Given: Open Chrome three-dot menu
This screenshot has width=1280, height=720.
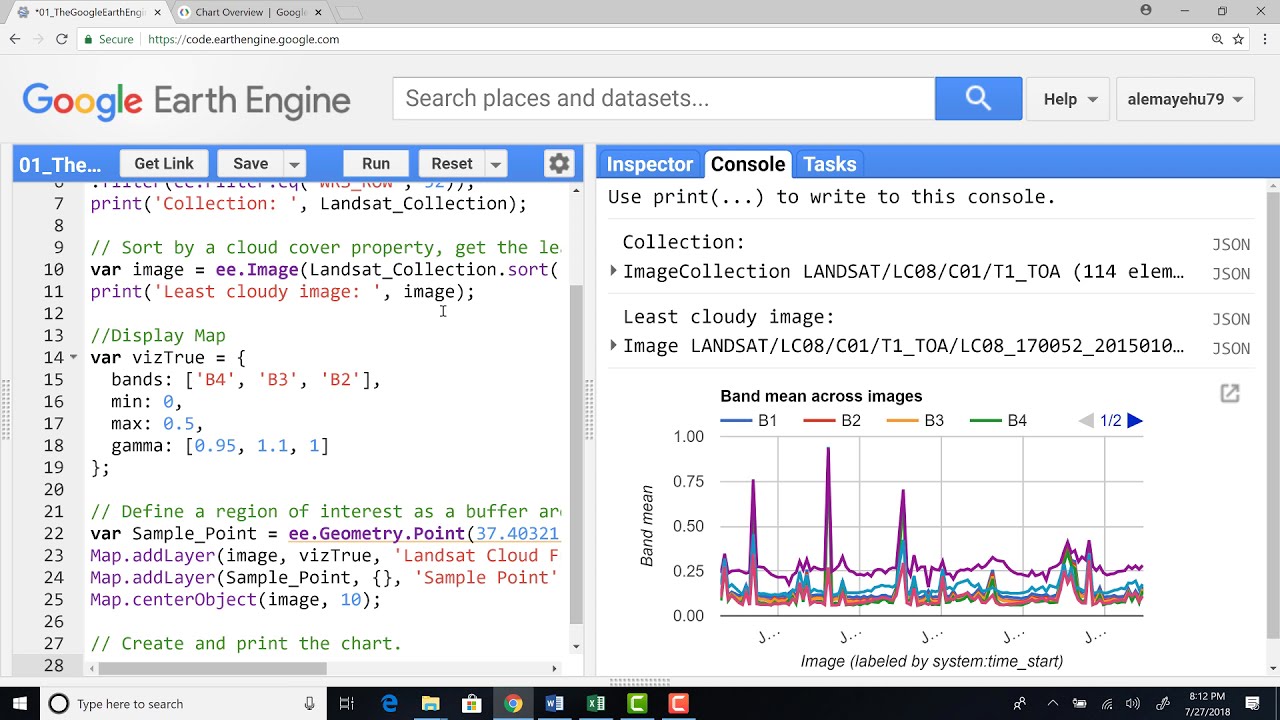Looking at the screenshot, I should point(1263,39).
